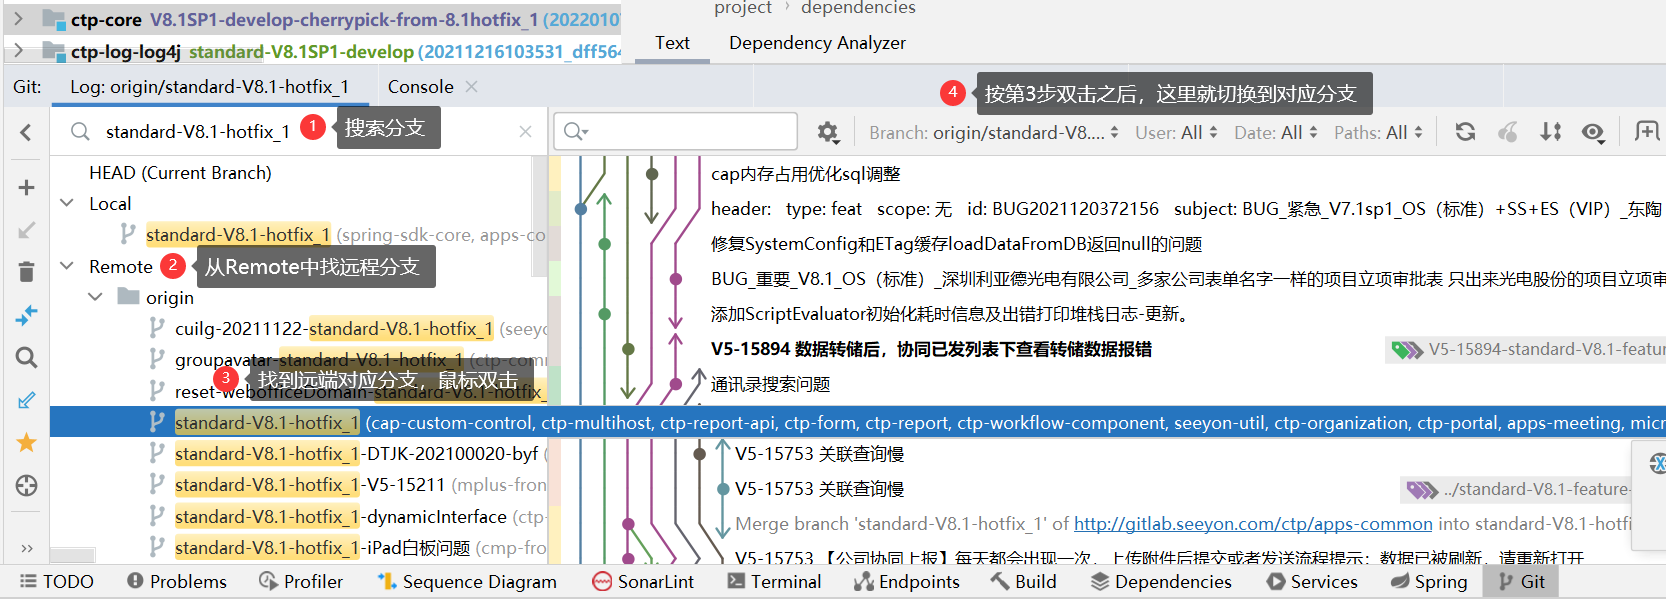
Task: Click the magnifier icon in left sidebar
Action: 27,357
